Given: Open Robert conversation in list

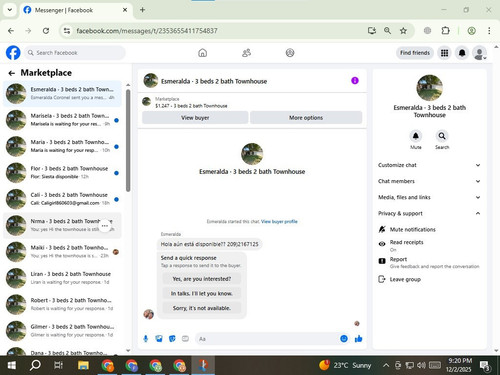Looking at the screenshot, I should pos(62,304).
